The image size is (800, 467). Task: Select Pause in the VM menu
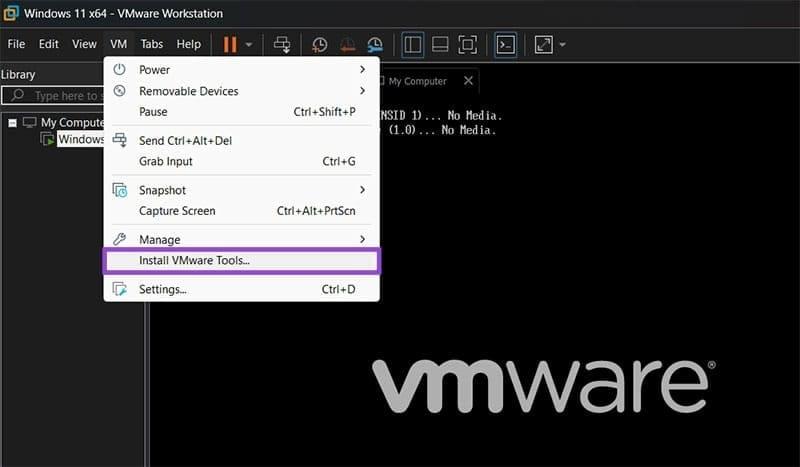[241, 112]
